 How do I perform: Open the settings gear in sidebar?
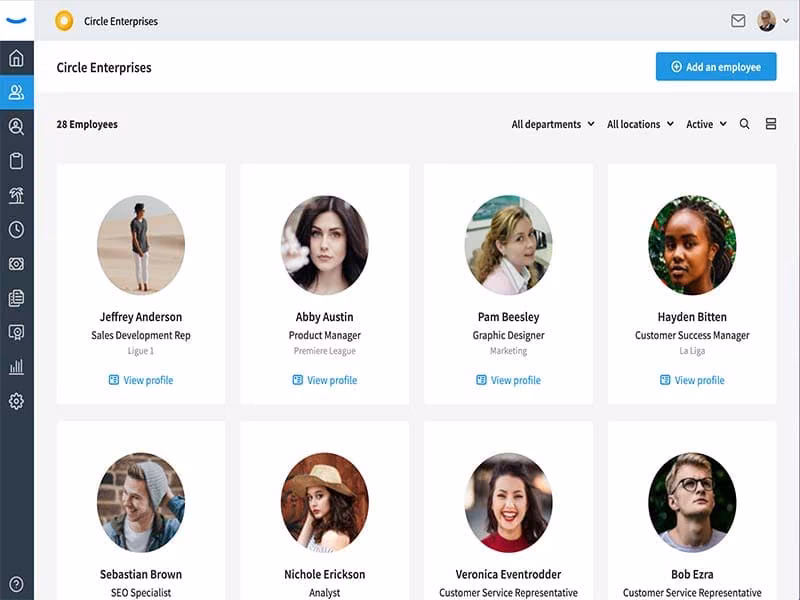point(16,401)
